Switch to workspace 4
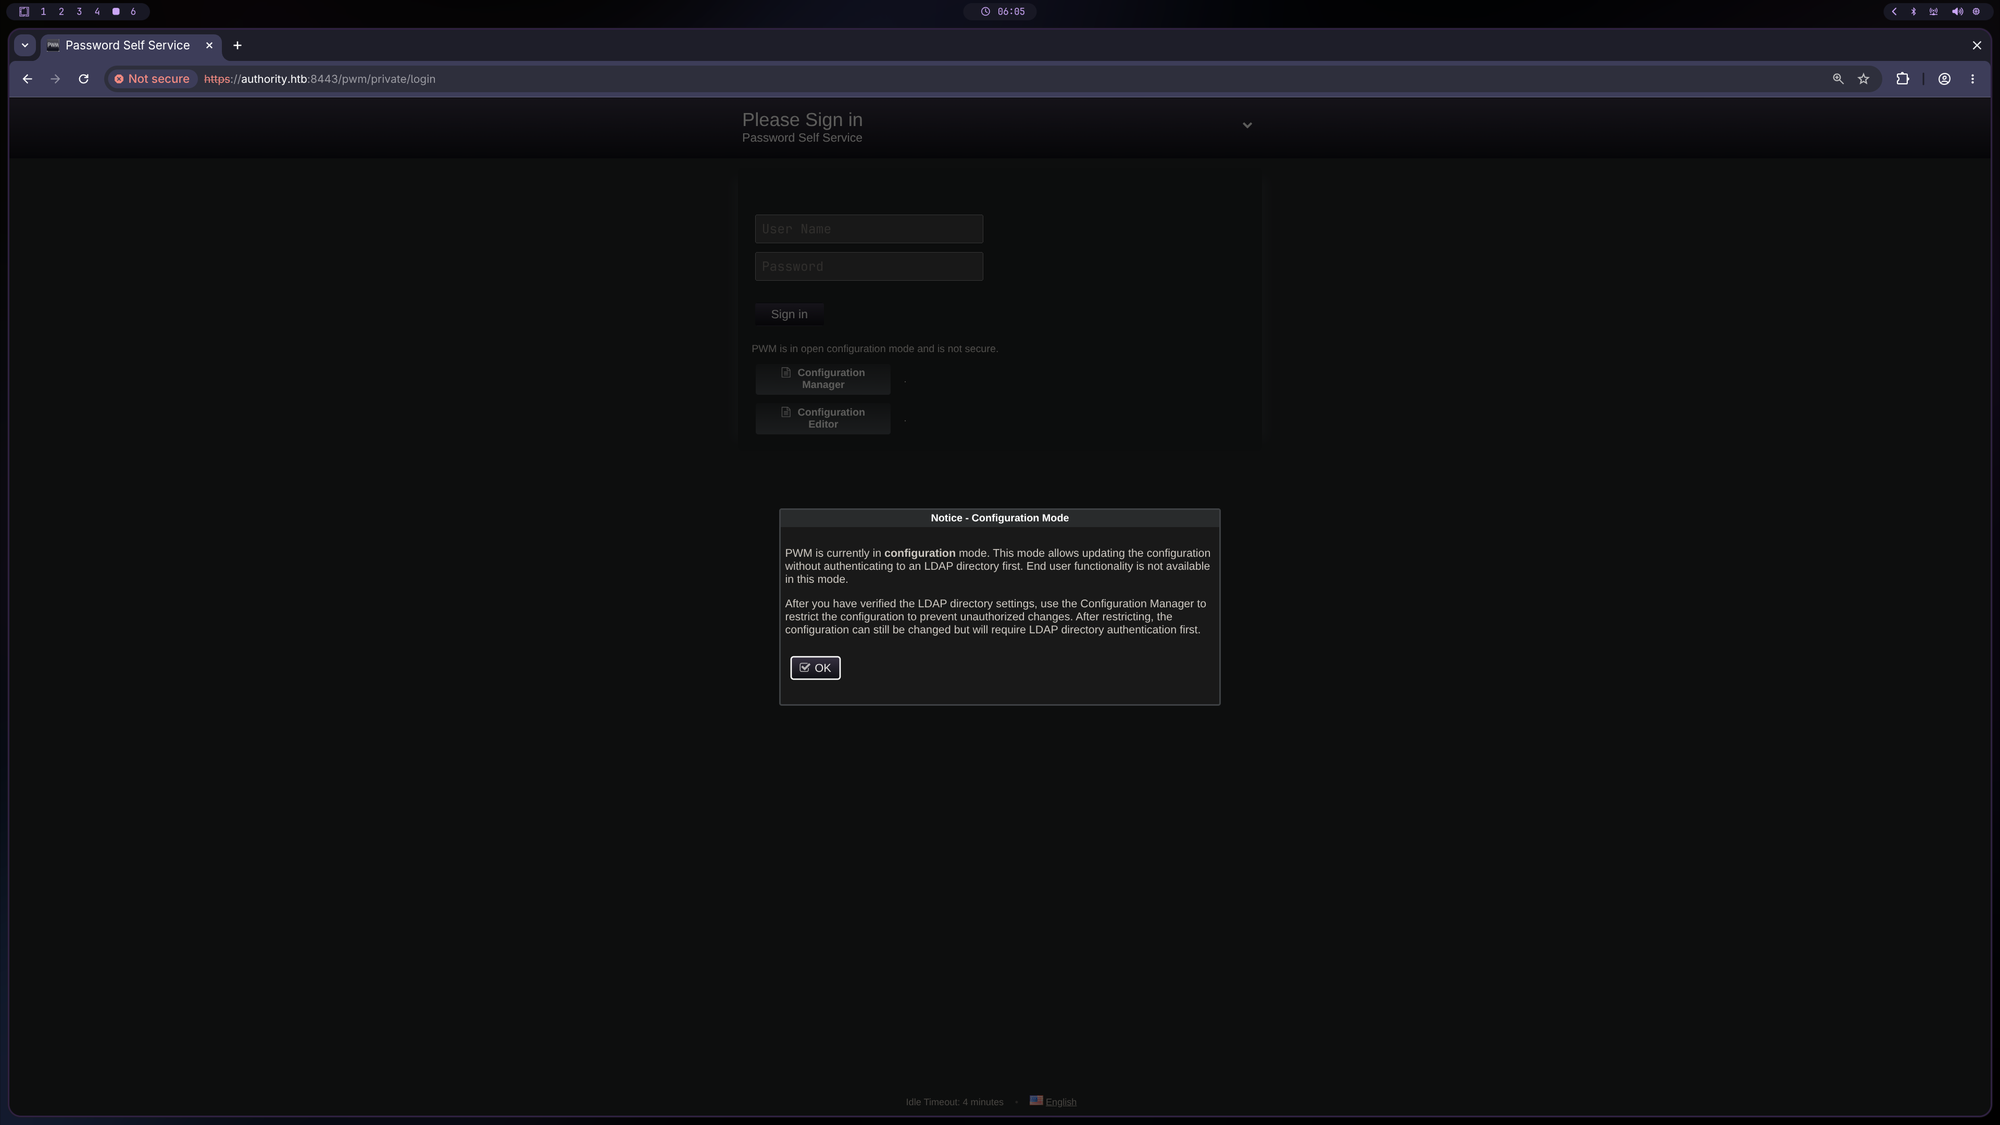Viewport: 2000px width, 1125px height. click(97, 12)
